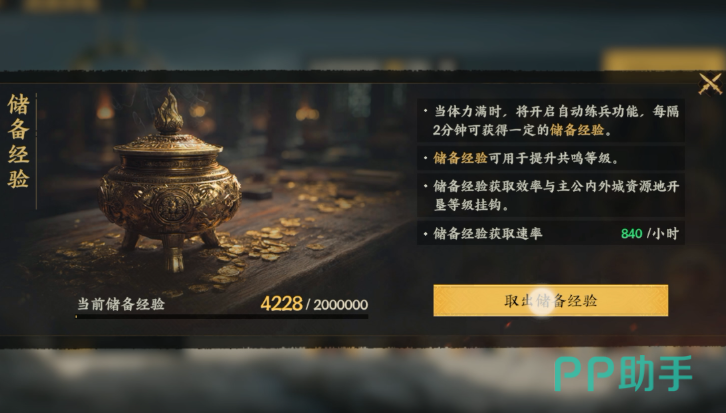
Task: Click the green 840 rate value
Action: point(632,233)
